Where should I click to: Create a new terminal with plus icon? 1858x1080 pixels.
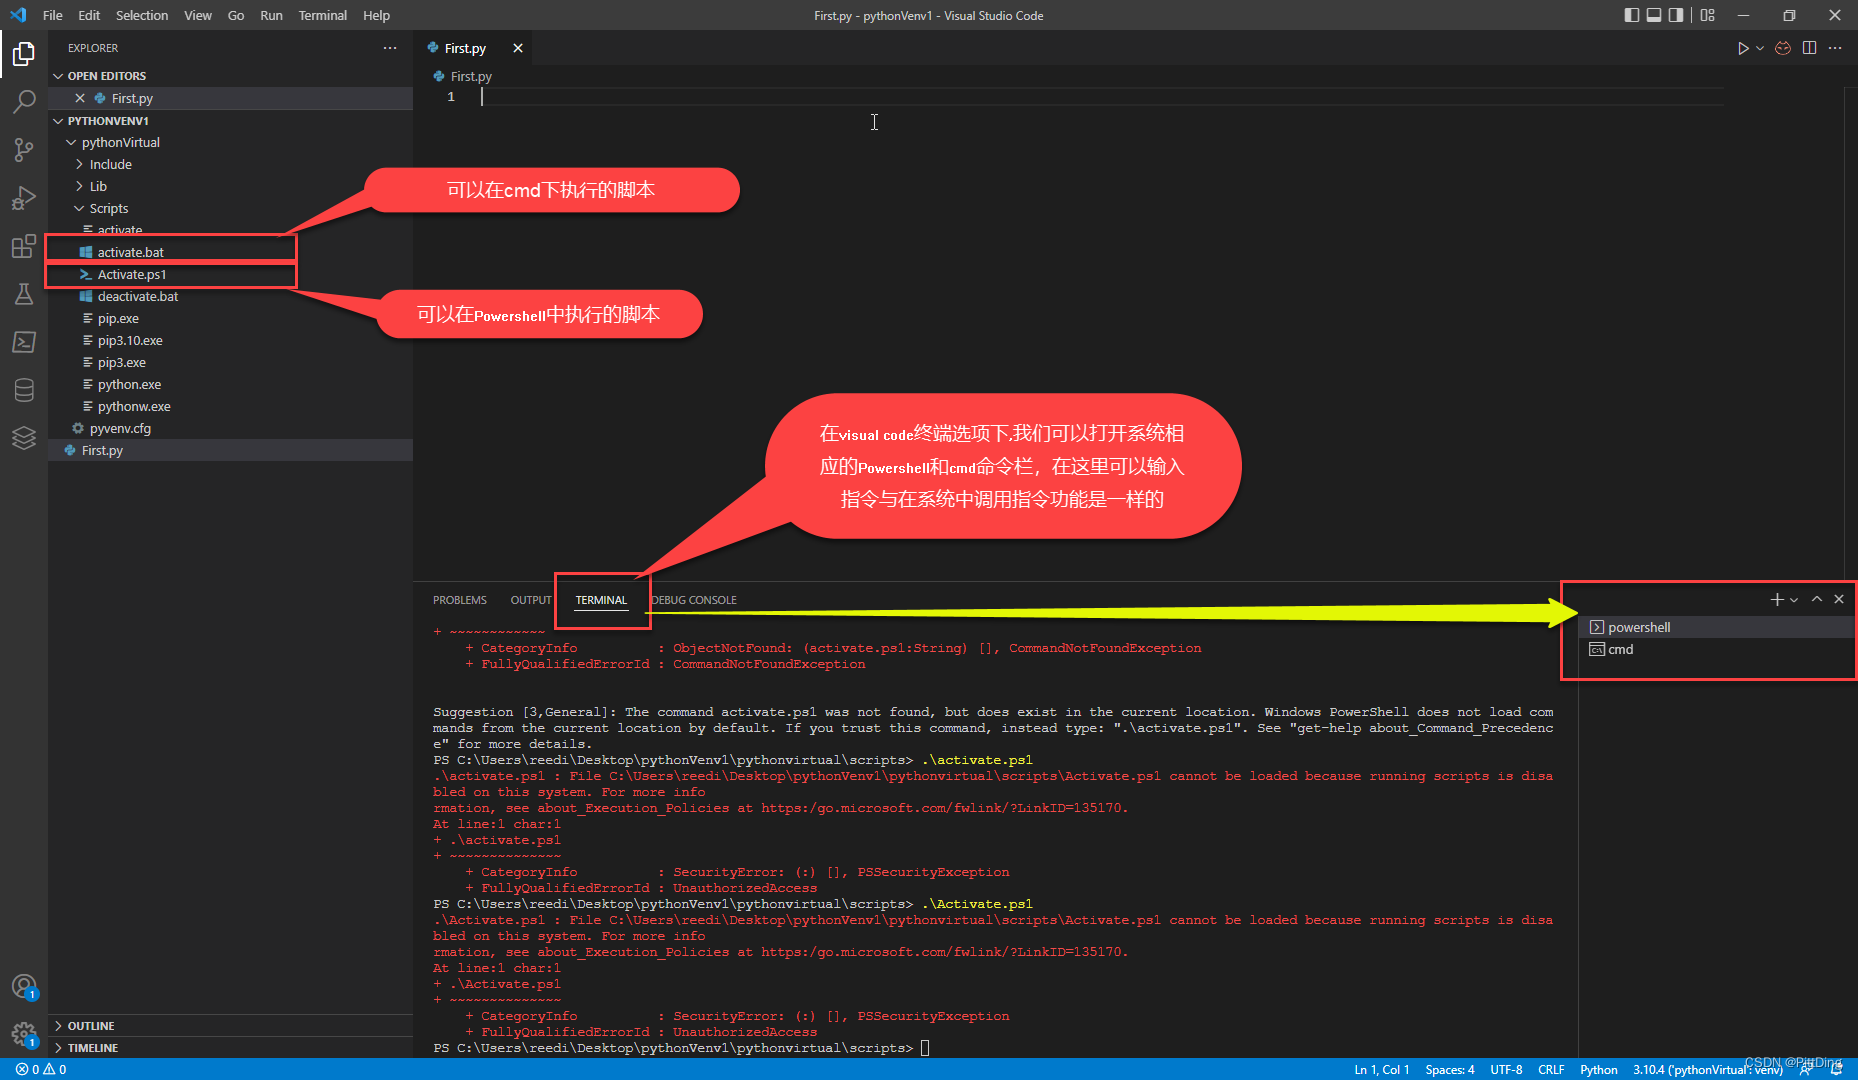[x=1777, y=599]
